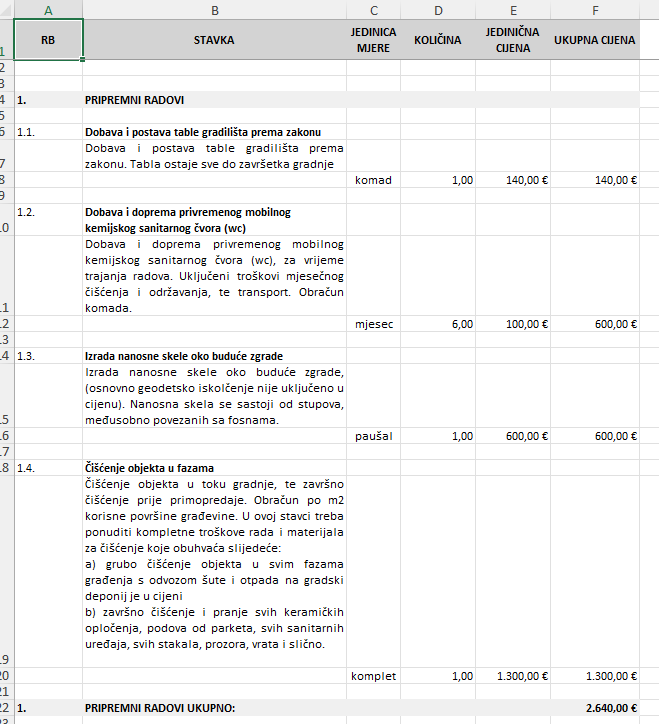659x724 pixels.
Task: Select entire column D via header
Action: point(437,9)
